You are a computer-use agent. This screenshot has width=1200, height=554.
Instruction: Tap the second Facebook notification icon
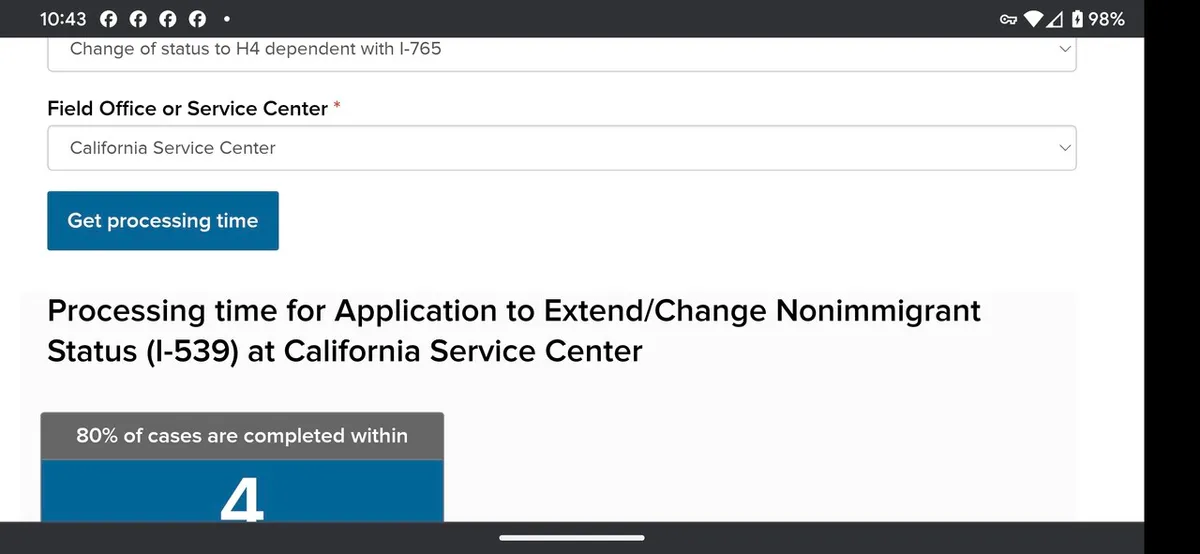(x=139, y=19)
